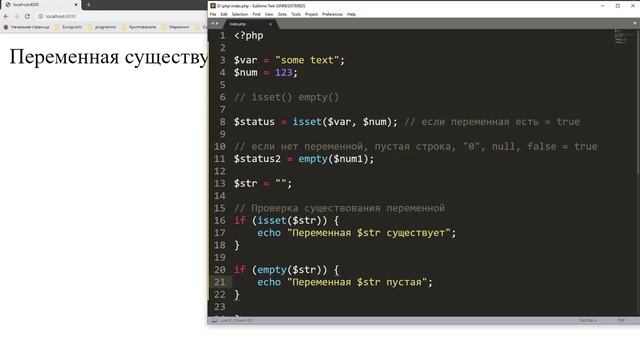Open the Марафон bookmark folder
The image size is (640, 360).
[176, 27]
